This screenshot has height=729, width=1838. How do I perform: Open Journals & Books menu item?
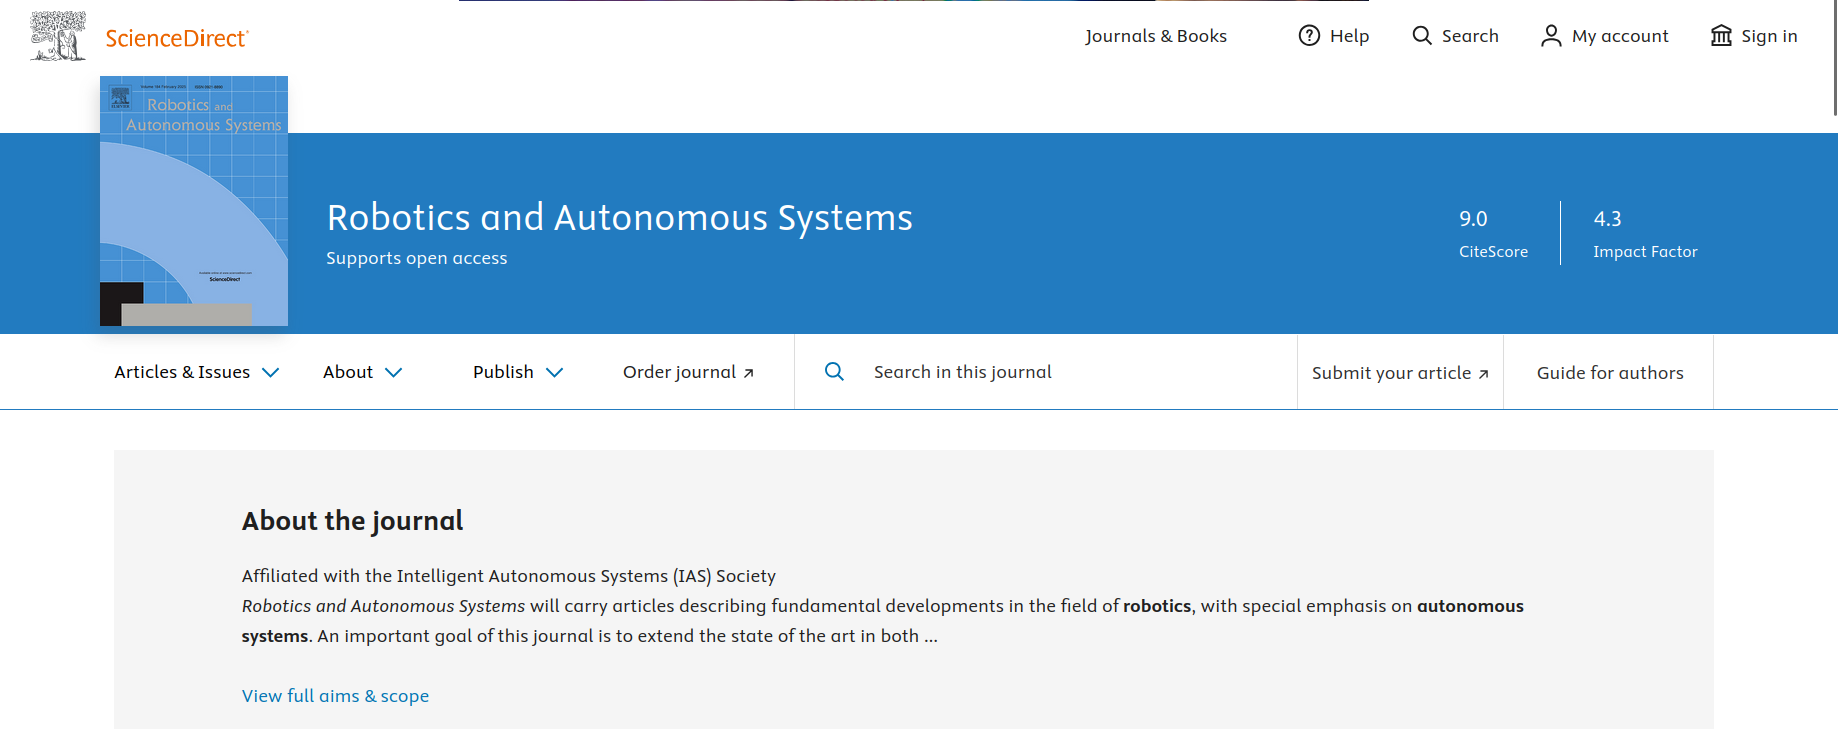(x=1156, y=36)
